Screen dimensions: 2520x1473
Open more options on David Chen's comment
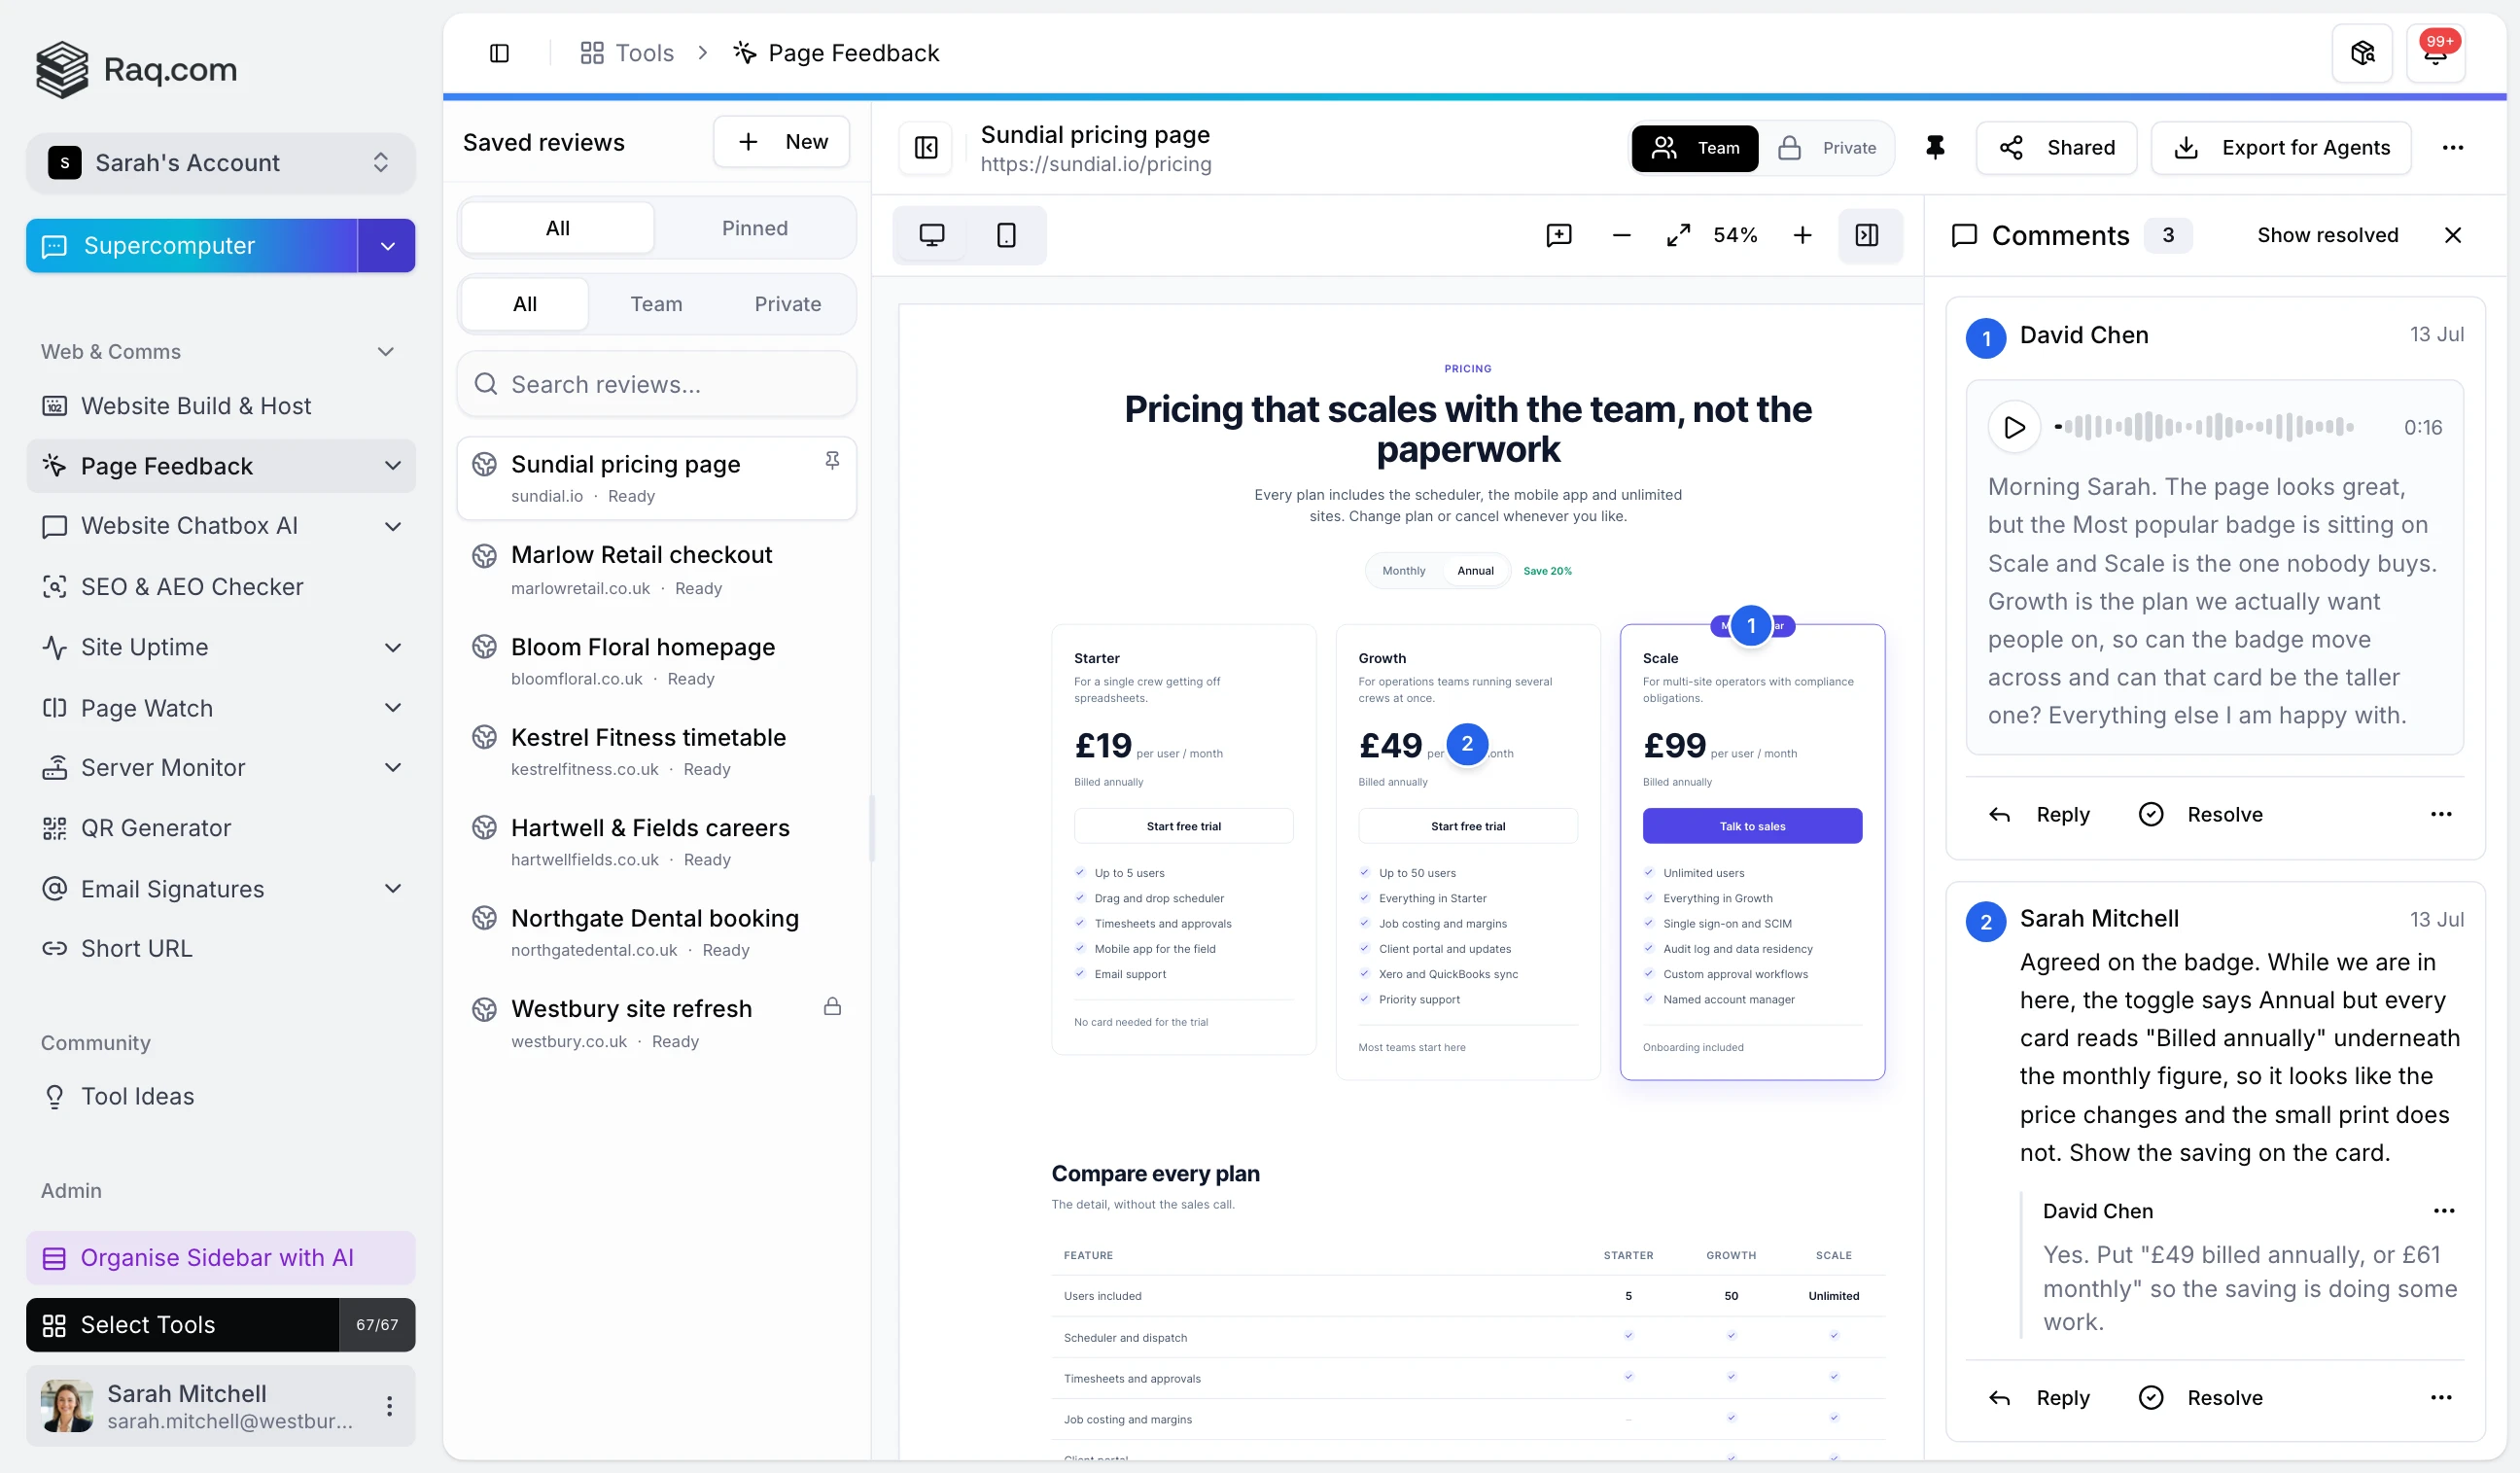2441,814
